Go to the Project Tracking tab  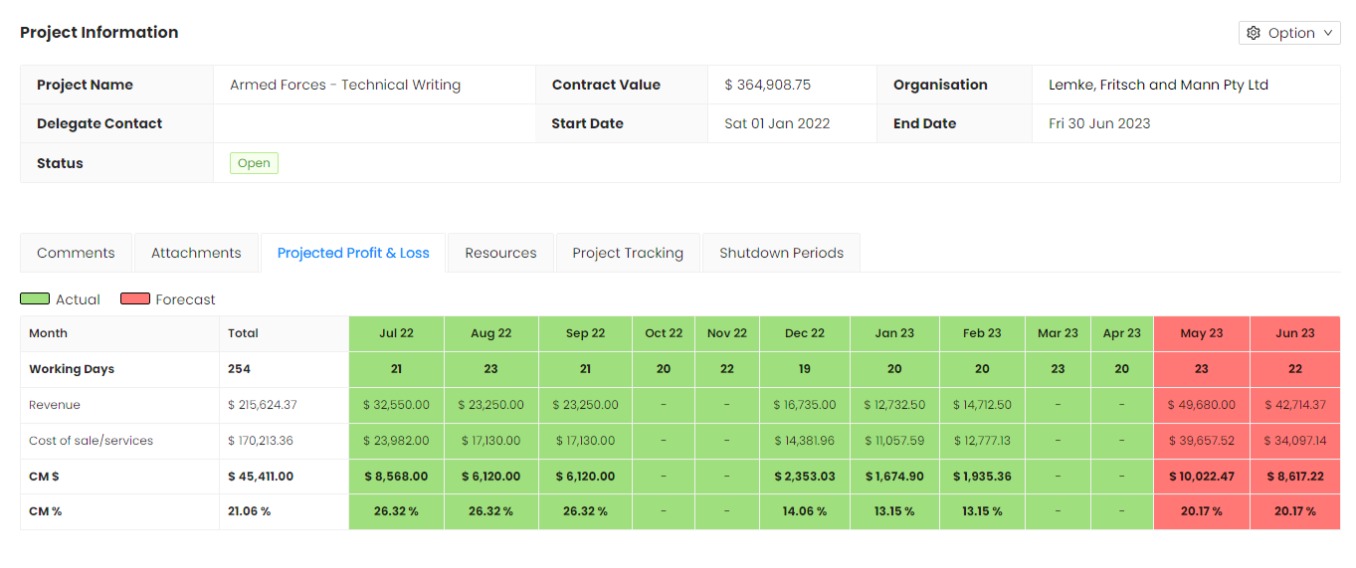click(x=627, y=253)
